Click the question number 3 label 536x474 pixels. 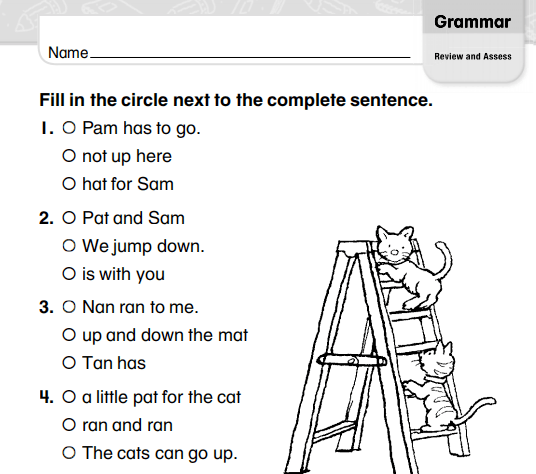coord(46,307)
